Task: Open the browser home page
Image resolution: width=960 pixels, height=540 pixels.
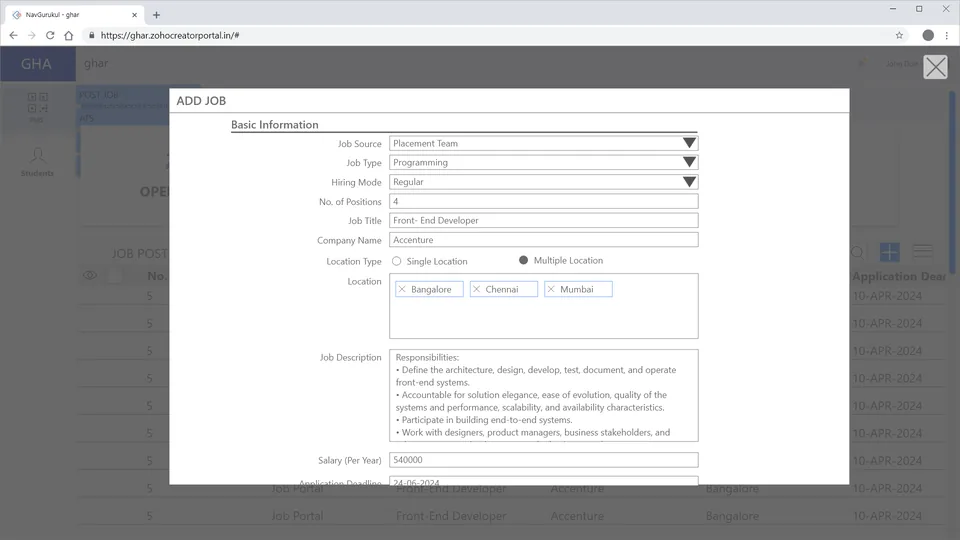Action: tap(69, 36)
